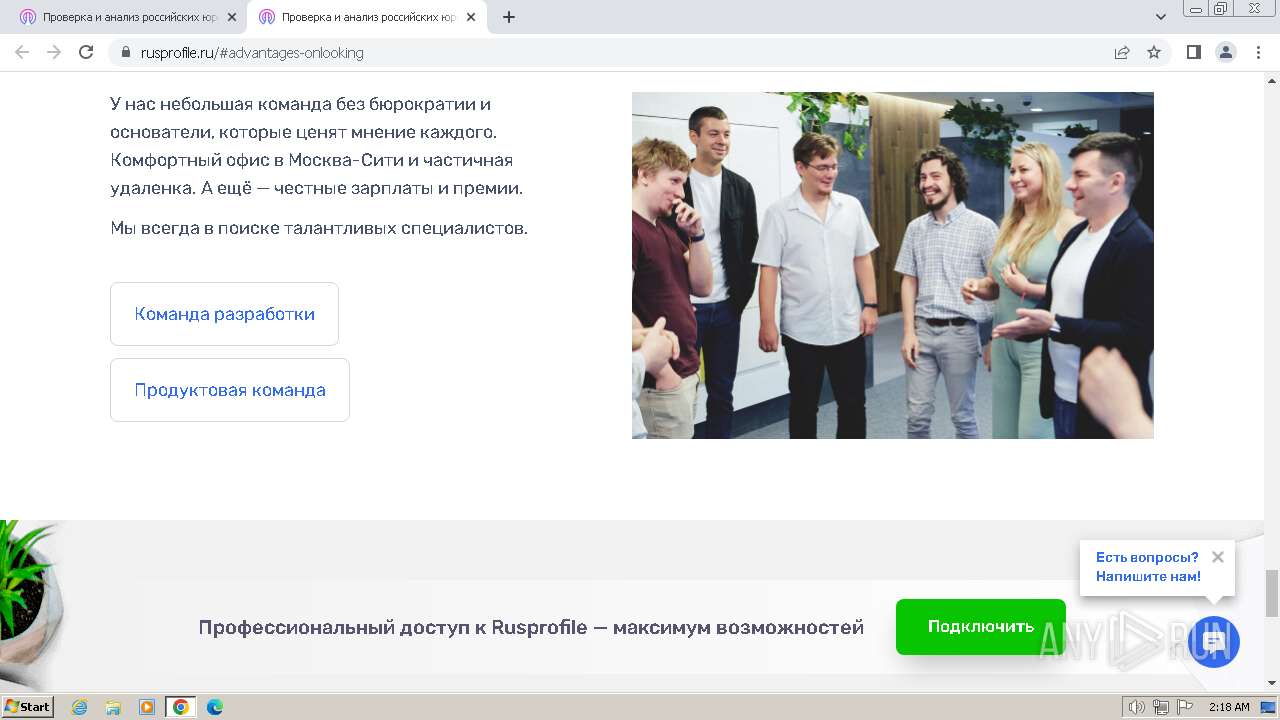Image resolution: width=1280 pixels, height=720 pixels.
Task: Click the page vertical scrollbar thumb
Action: pos(1272,594)
